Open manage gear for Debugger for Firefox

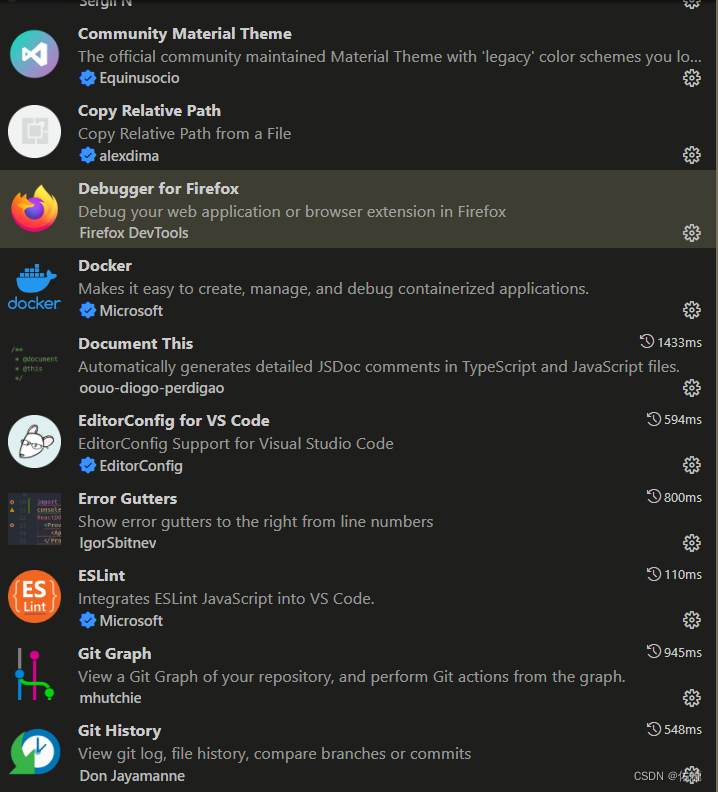pos(691,233)
